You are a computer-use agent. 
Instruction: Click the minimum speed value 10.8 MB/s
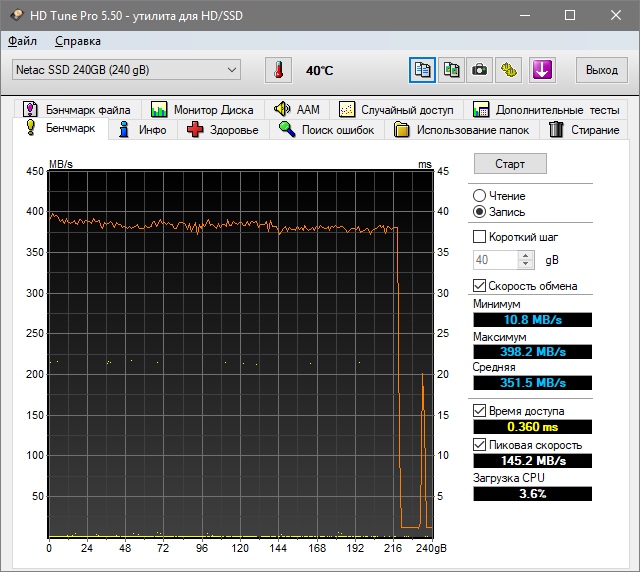coord(533,319)
